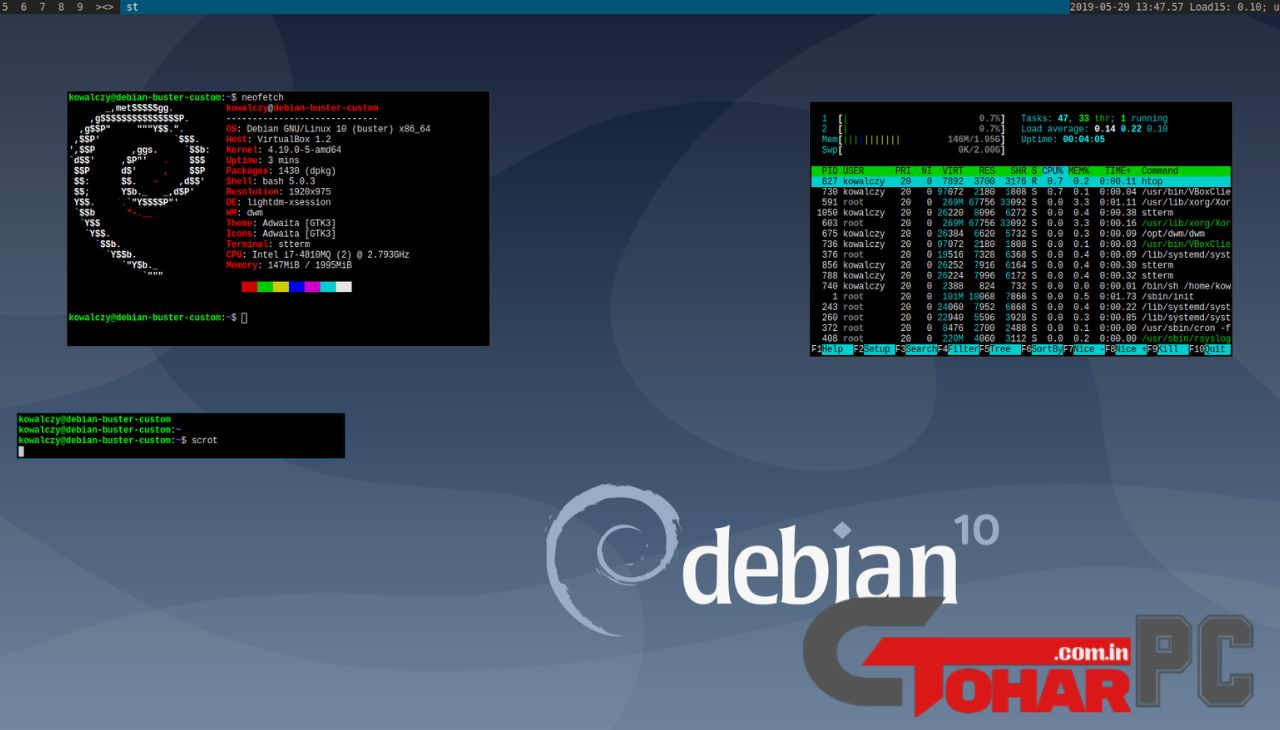
Task: Sort htop by the TIME+ column header
Action: coord(1117,171)
